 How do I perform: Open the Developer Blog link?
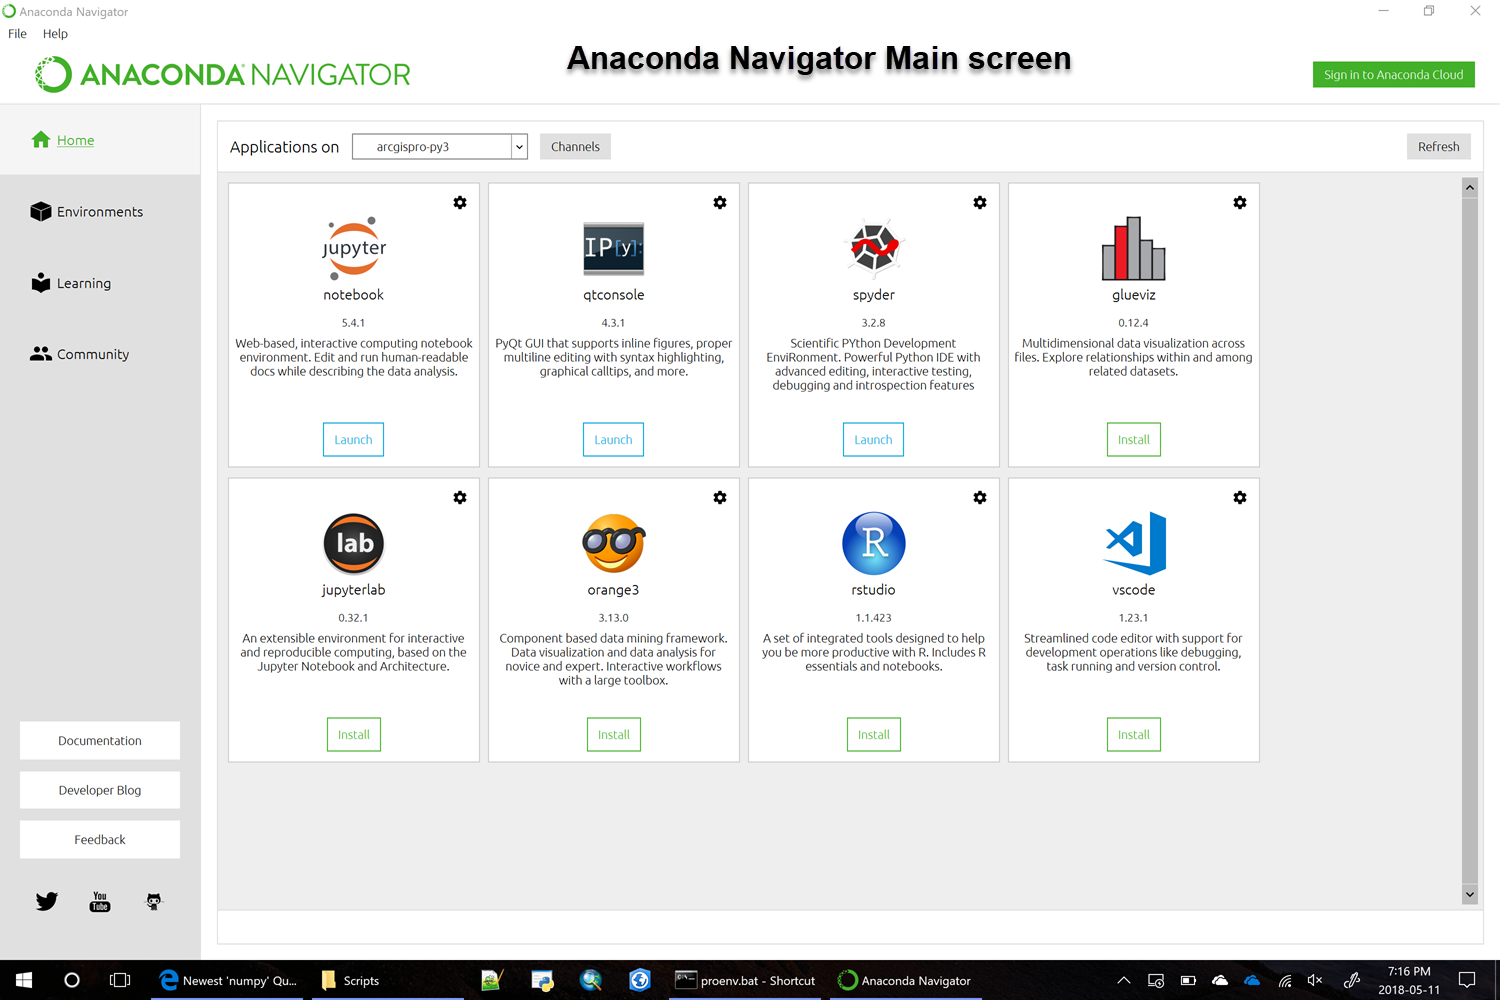pos(100,790)
